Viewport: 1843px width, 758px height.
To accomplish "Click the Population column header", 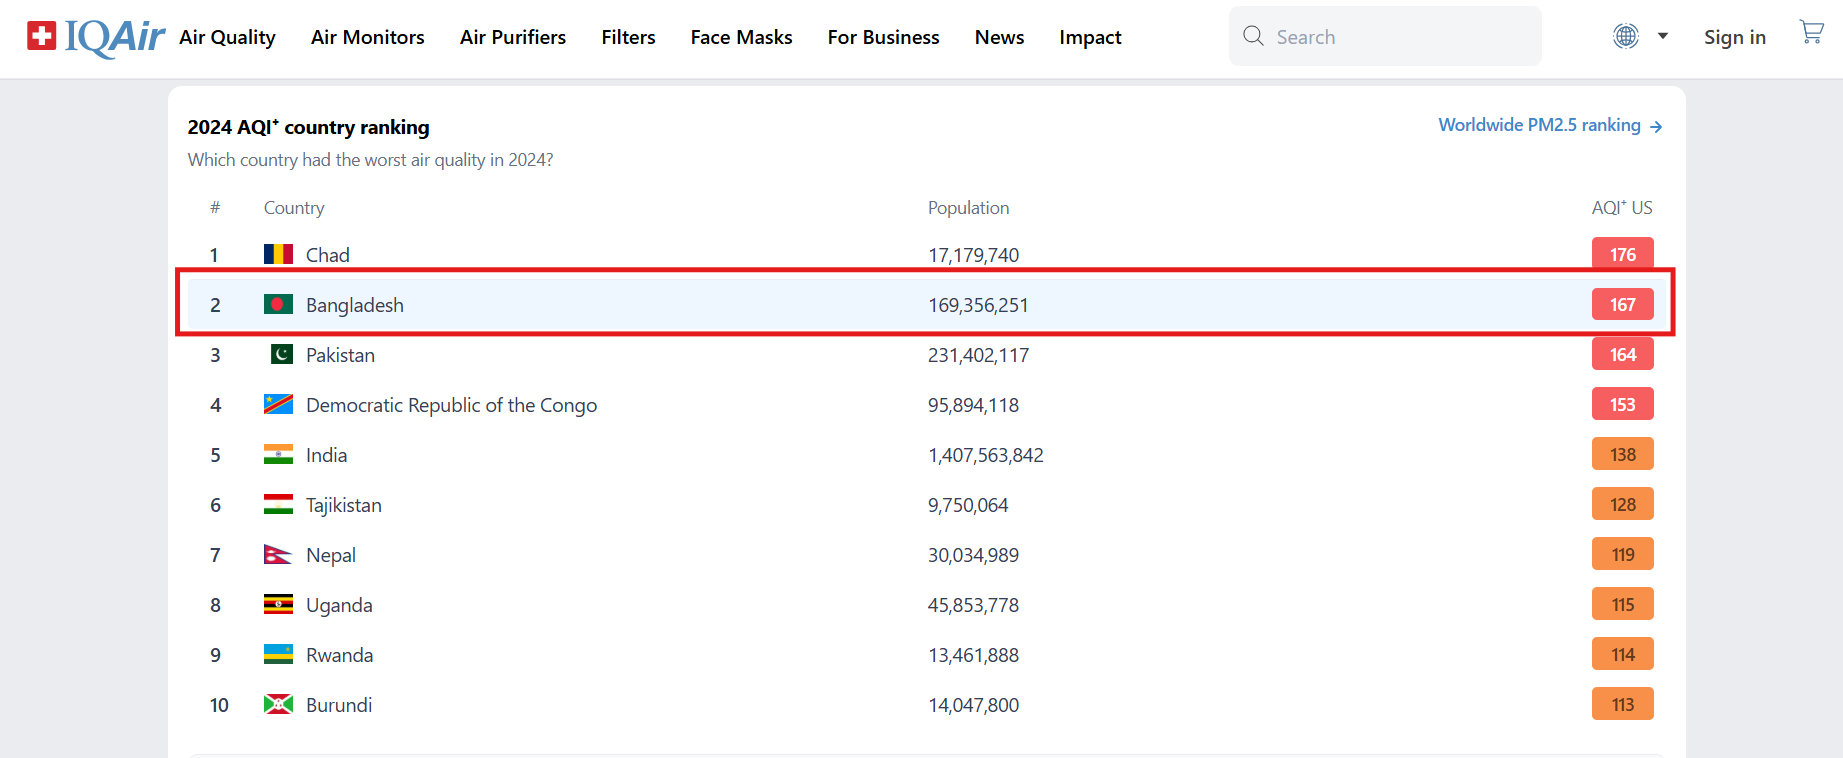I will (968, 208).
